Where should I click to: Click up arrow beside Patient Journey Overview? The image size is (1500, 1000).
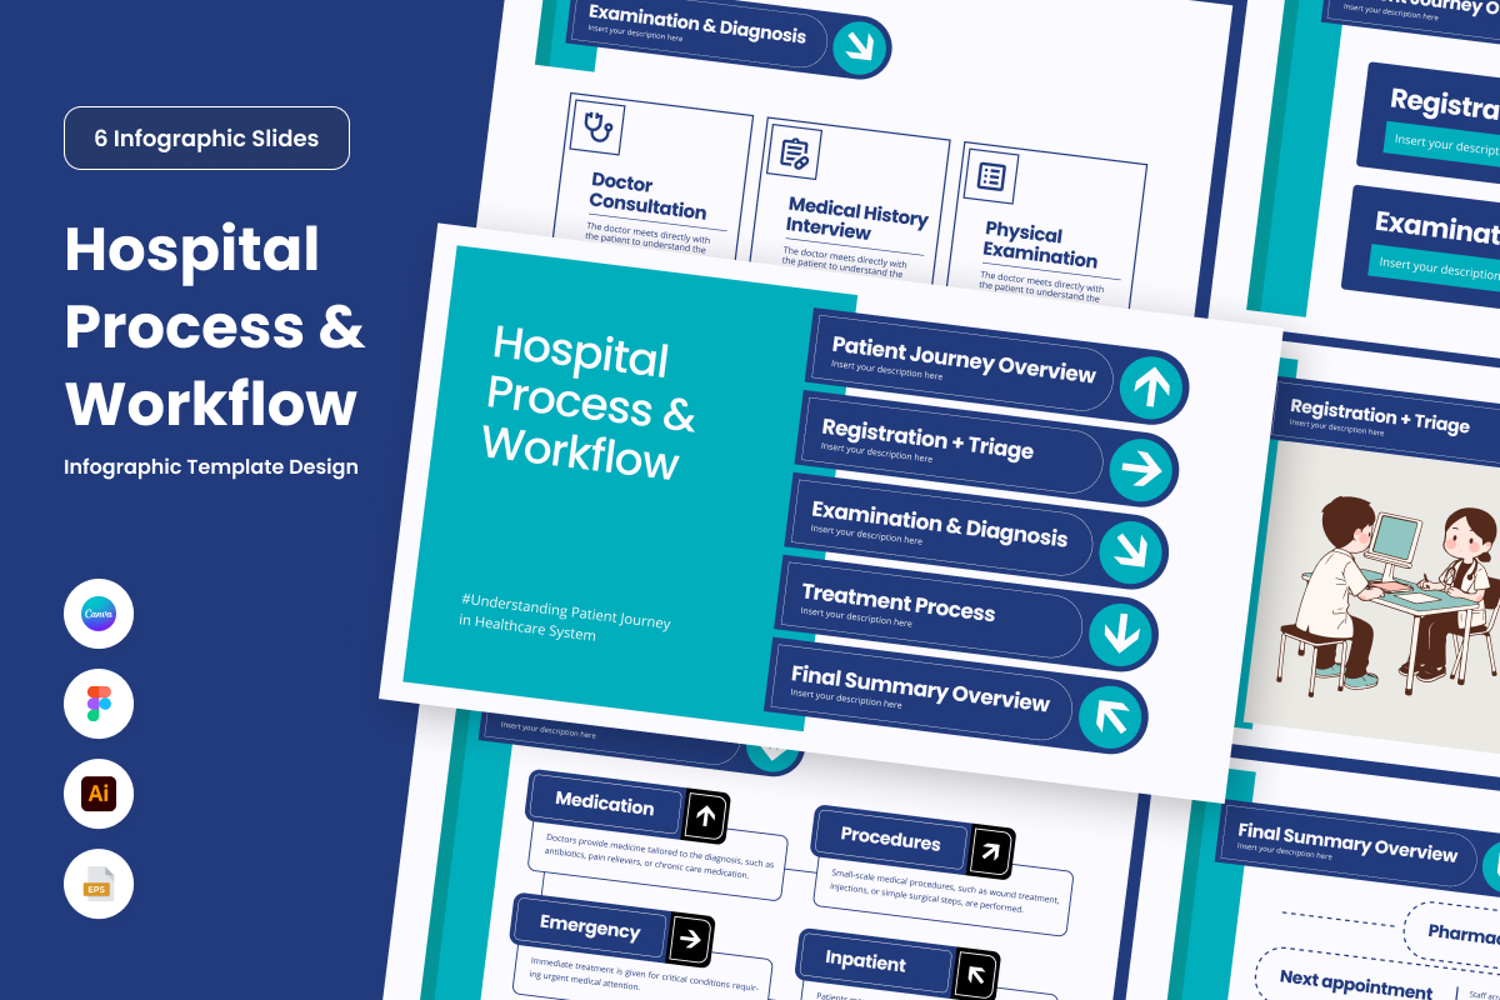coord(1151,387)
